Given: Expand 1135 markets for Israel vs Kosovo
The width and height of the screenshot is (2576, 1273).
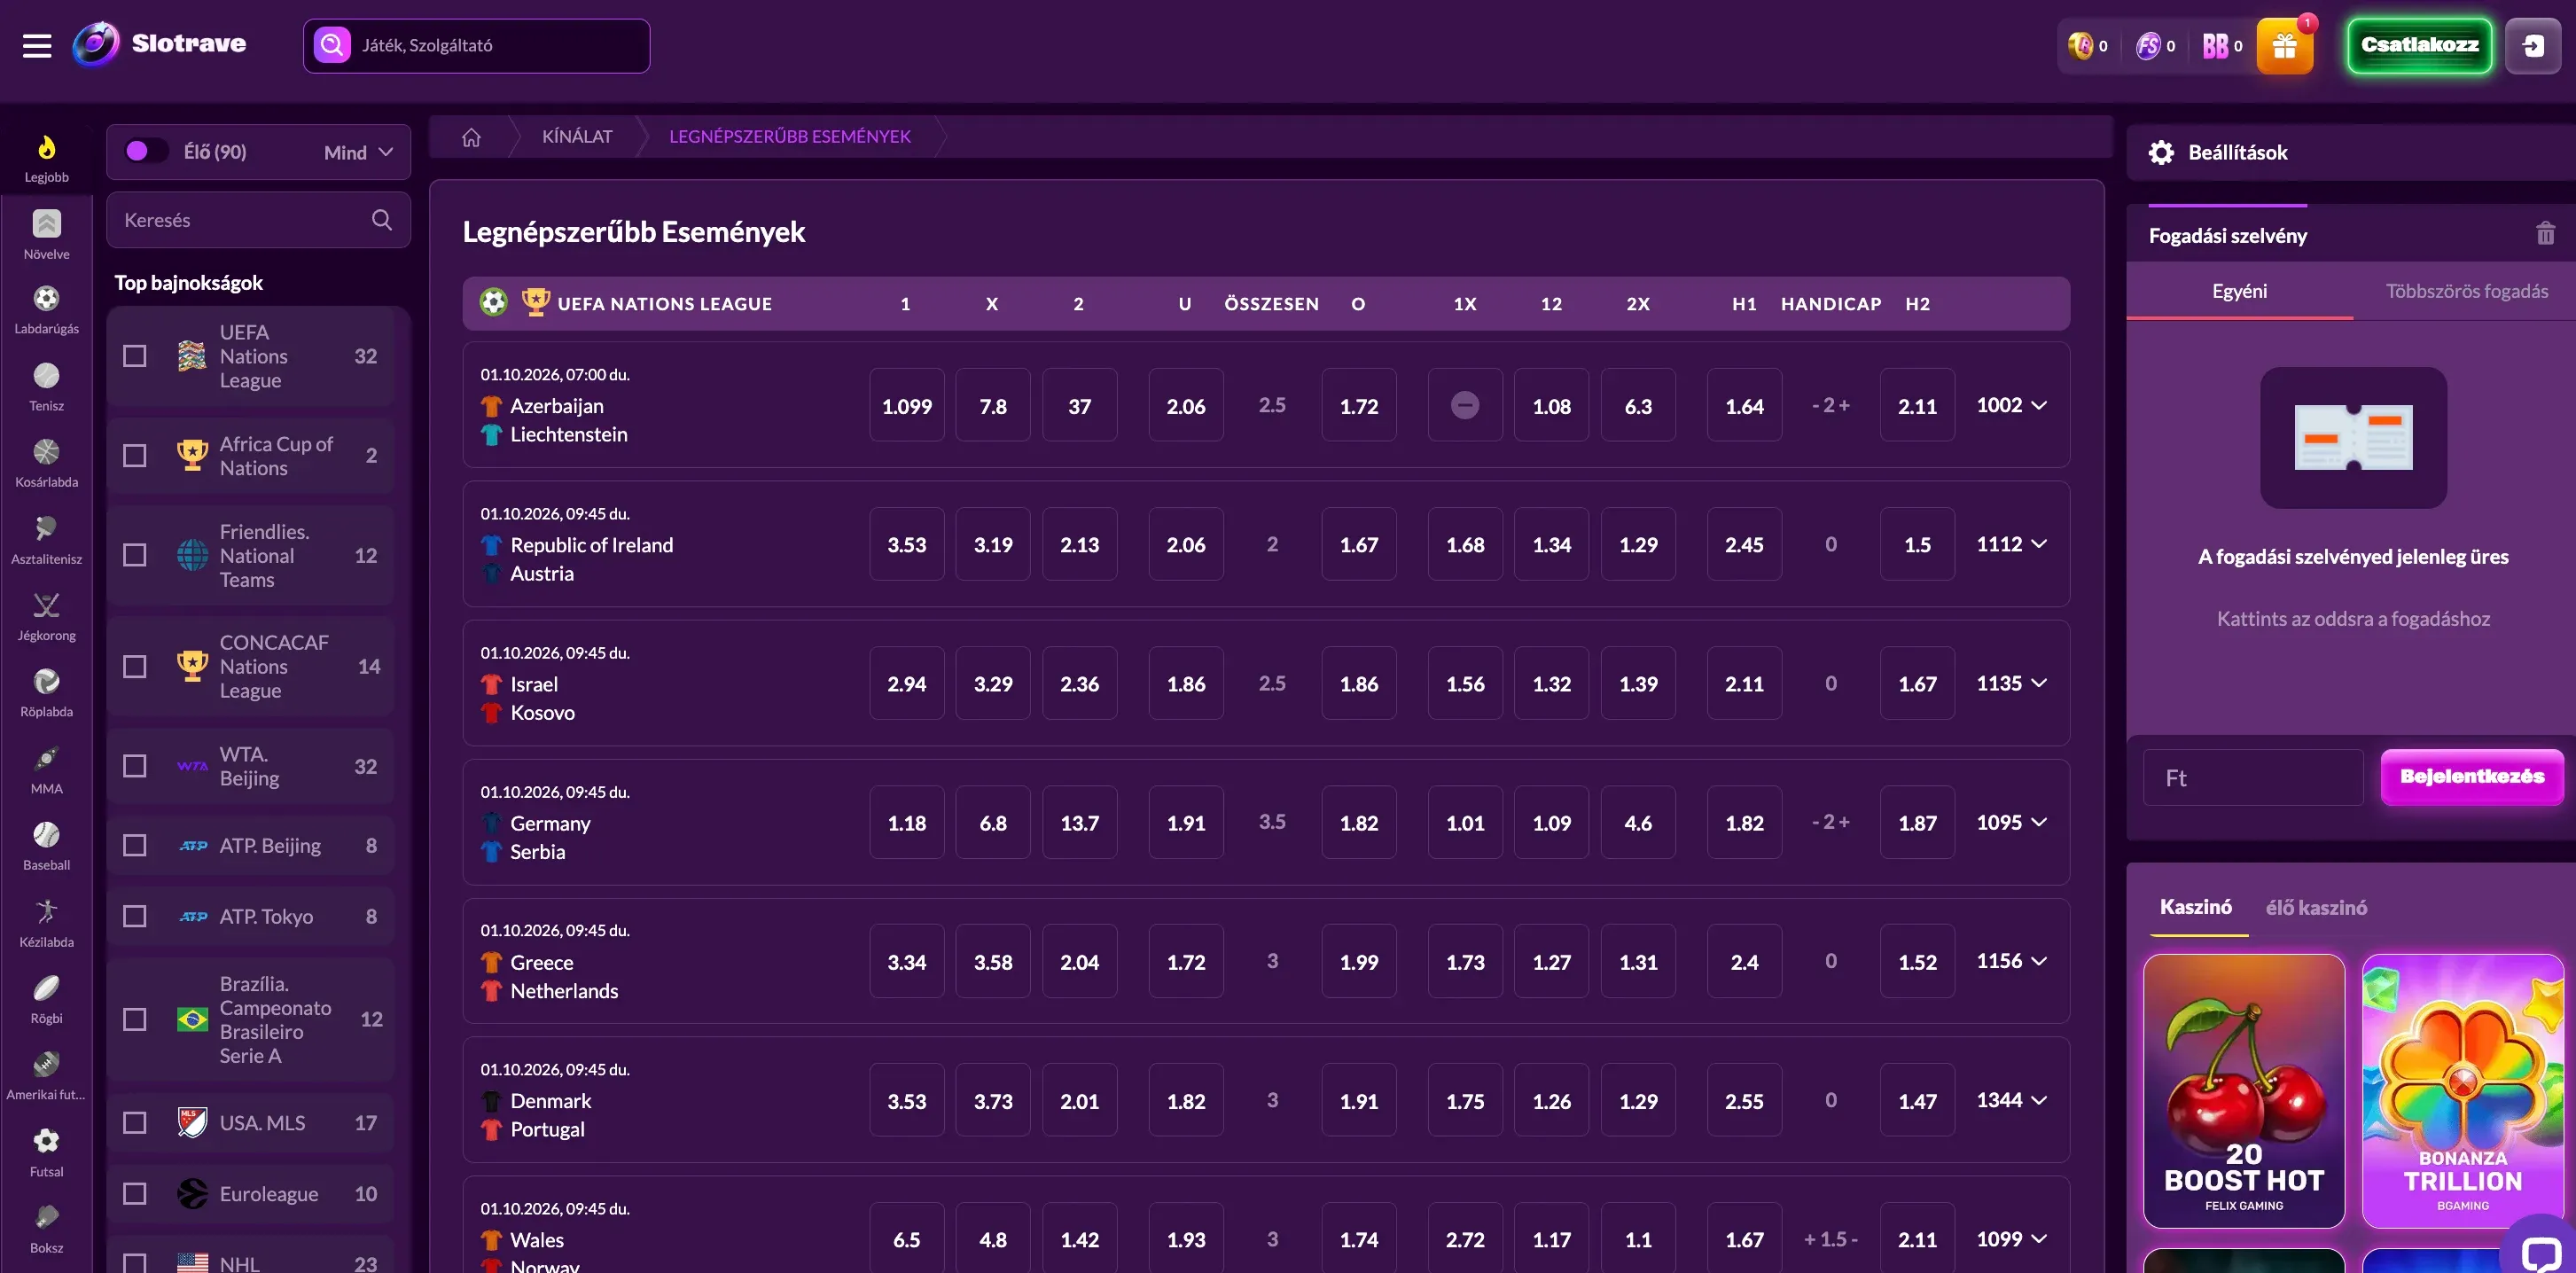Looking at the screenshot, I should tap(2011, 683).
